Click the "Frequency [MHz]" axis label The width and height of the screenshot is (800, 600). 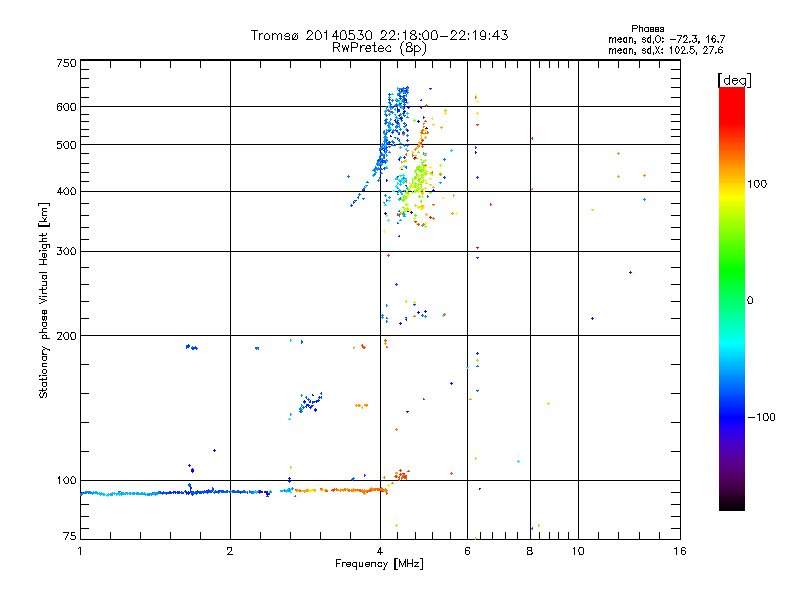379,564
